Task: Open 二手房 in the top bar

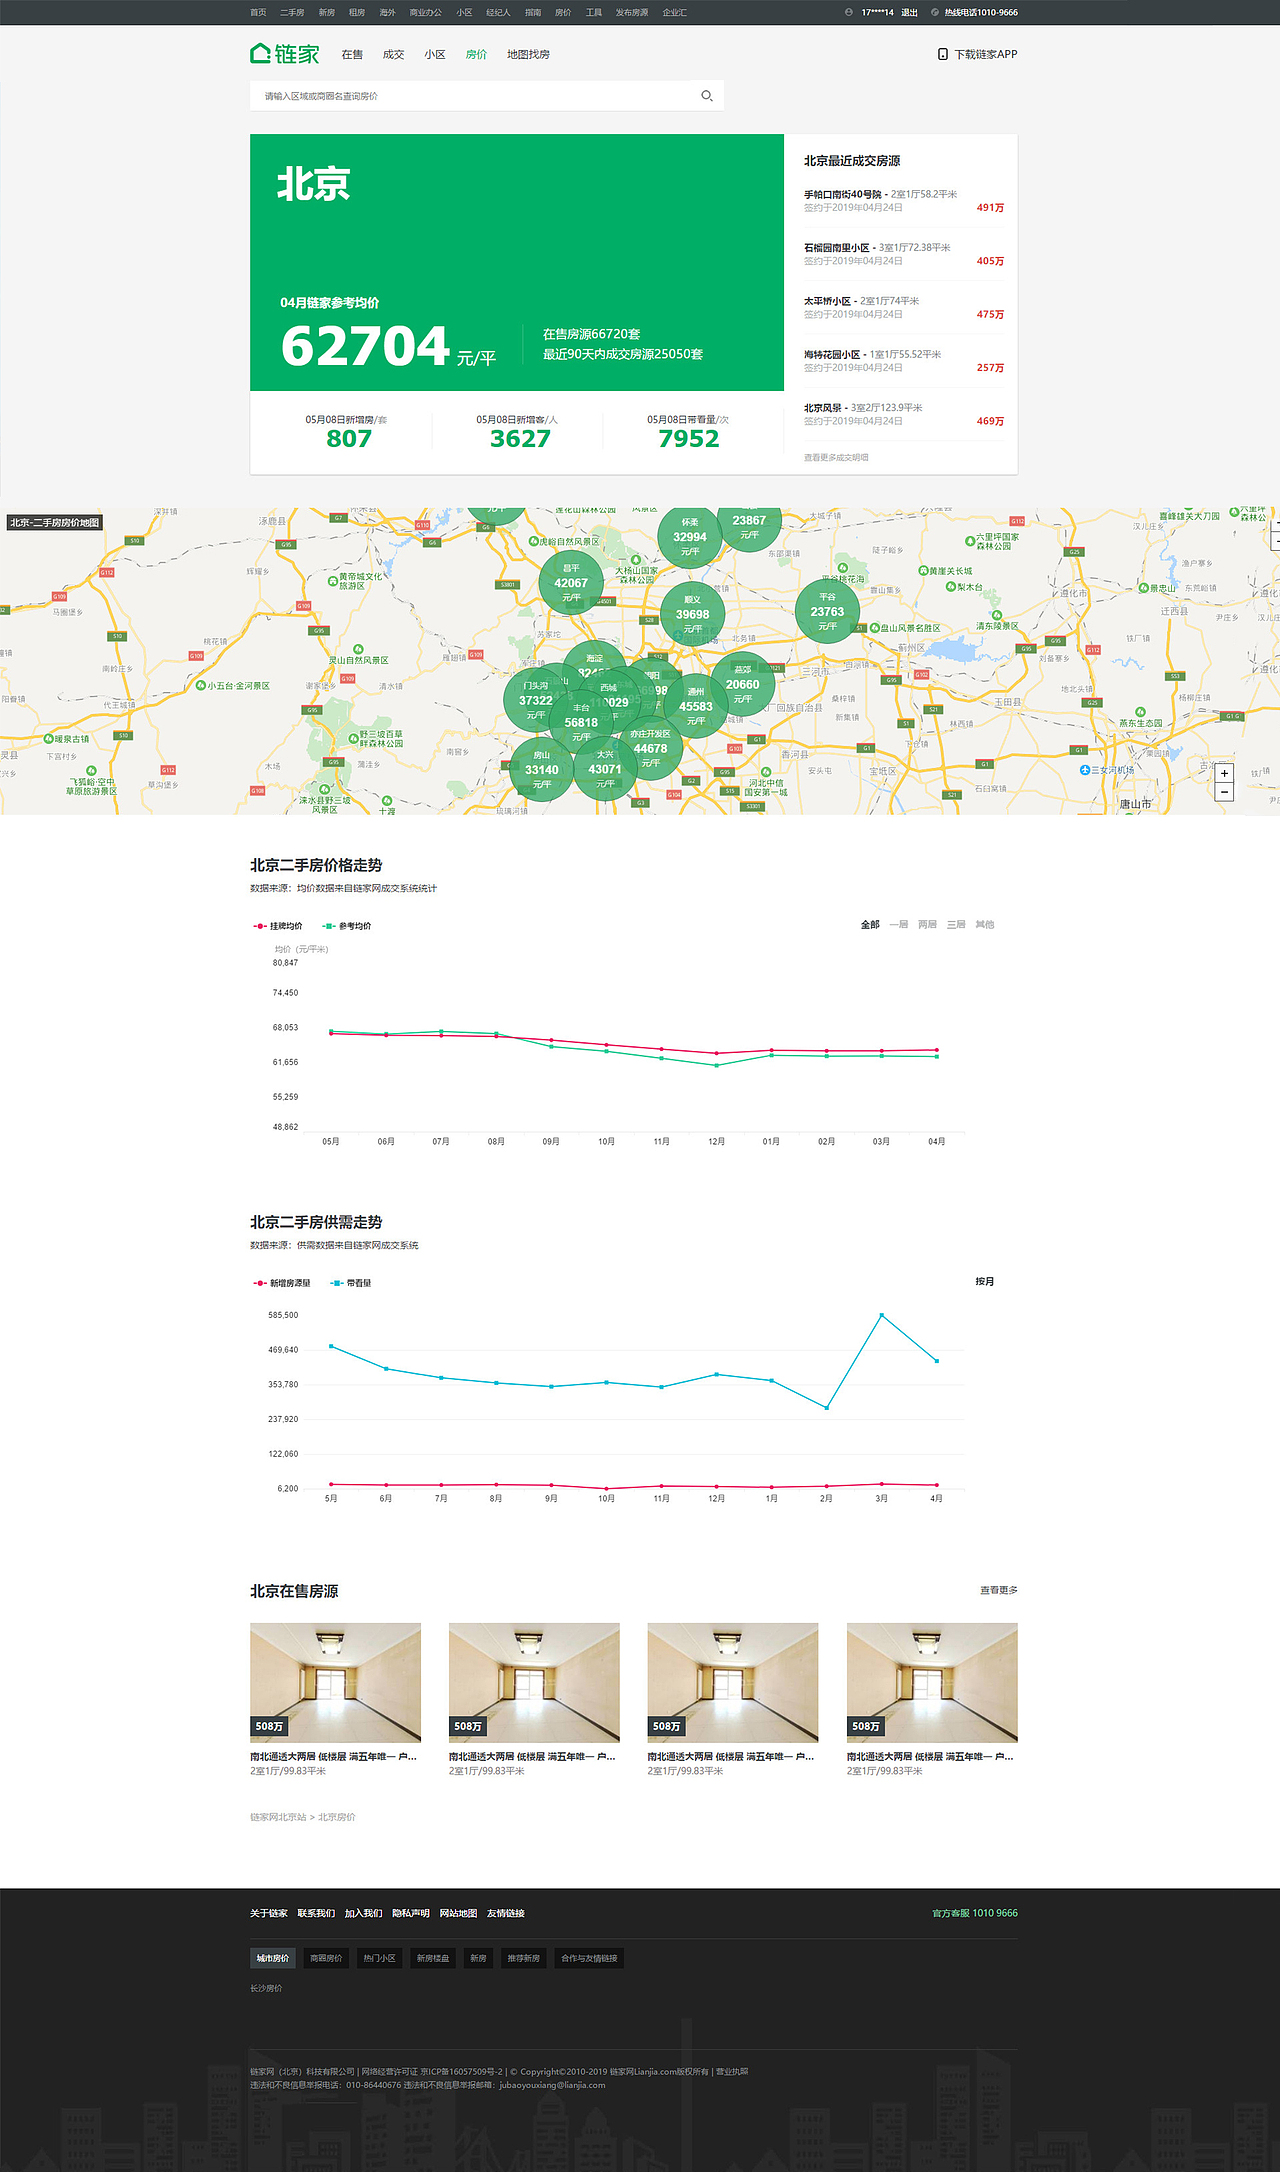Action: point(292,13)
